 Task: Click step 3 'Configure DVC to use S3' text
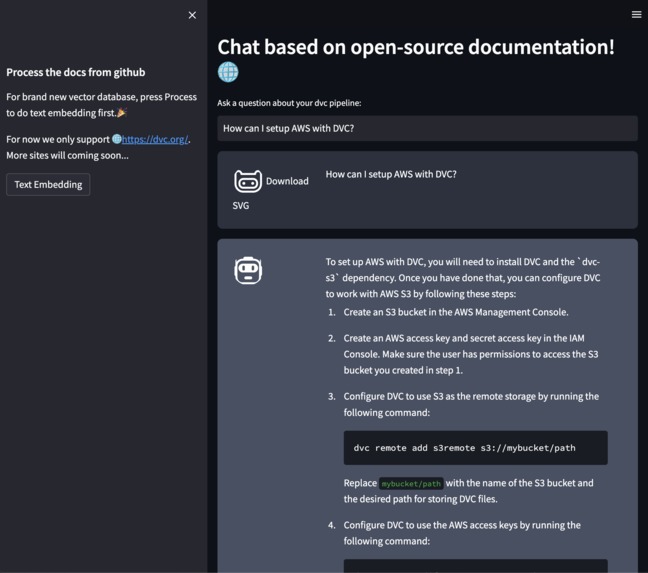click(471, 404)
